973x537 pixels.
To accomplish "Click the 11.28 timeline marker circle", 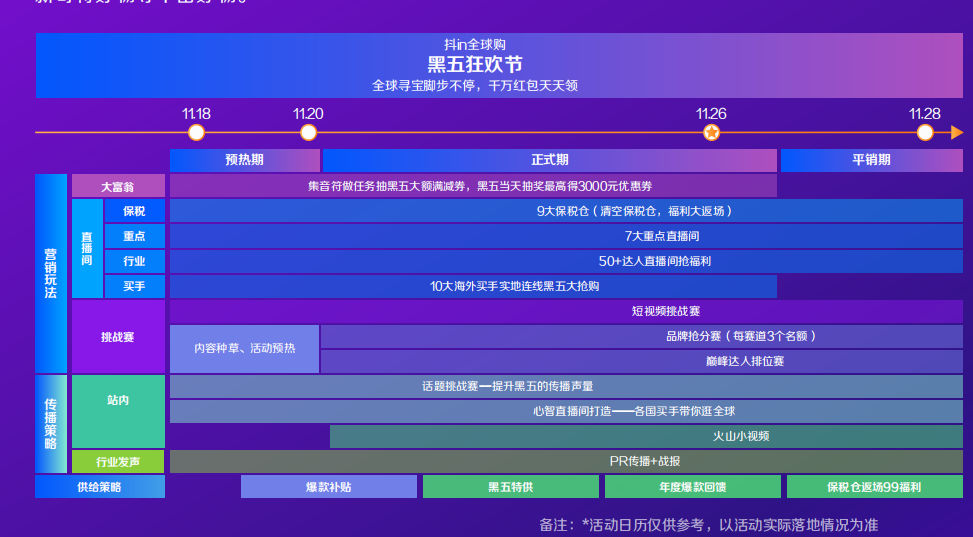I will pos(925,133).
